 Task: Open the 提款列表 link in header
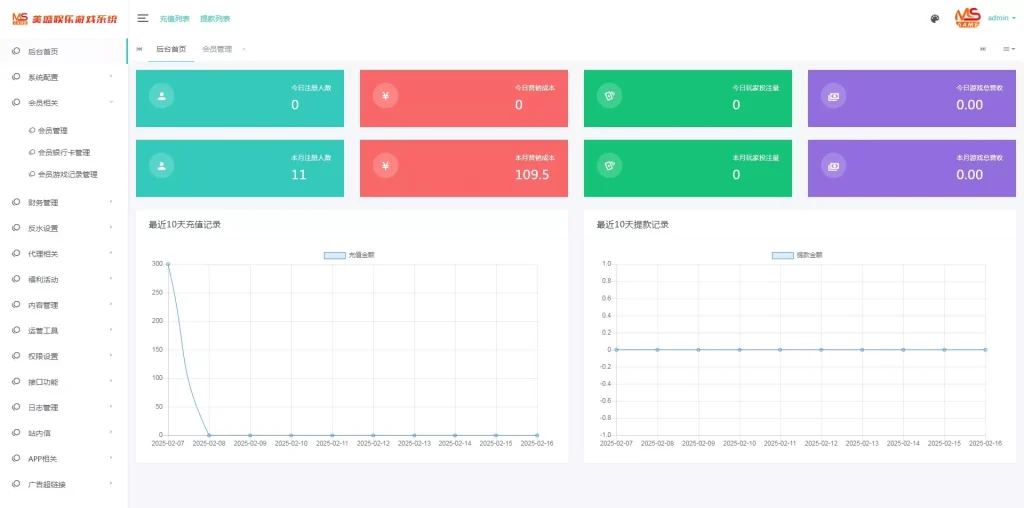[214, 19]
